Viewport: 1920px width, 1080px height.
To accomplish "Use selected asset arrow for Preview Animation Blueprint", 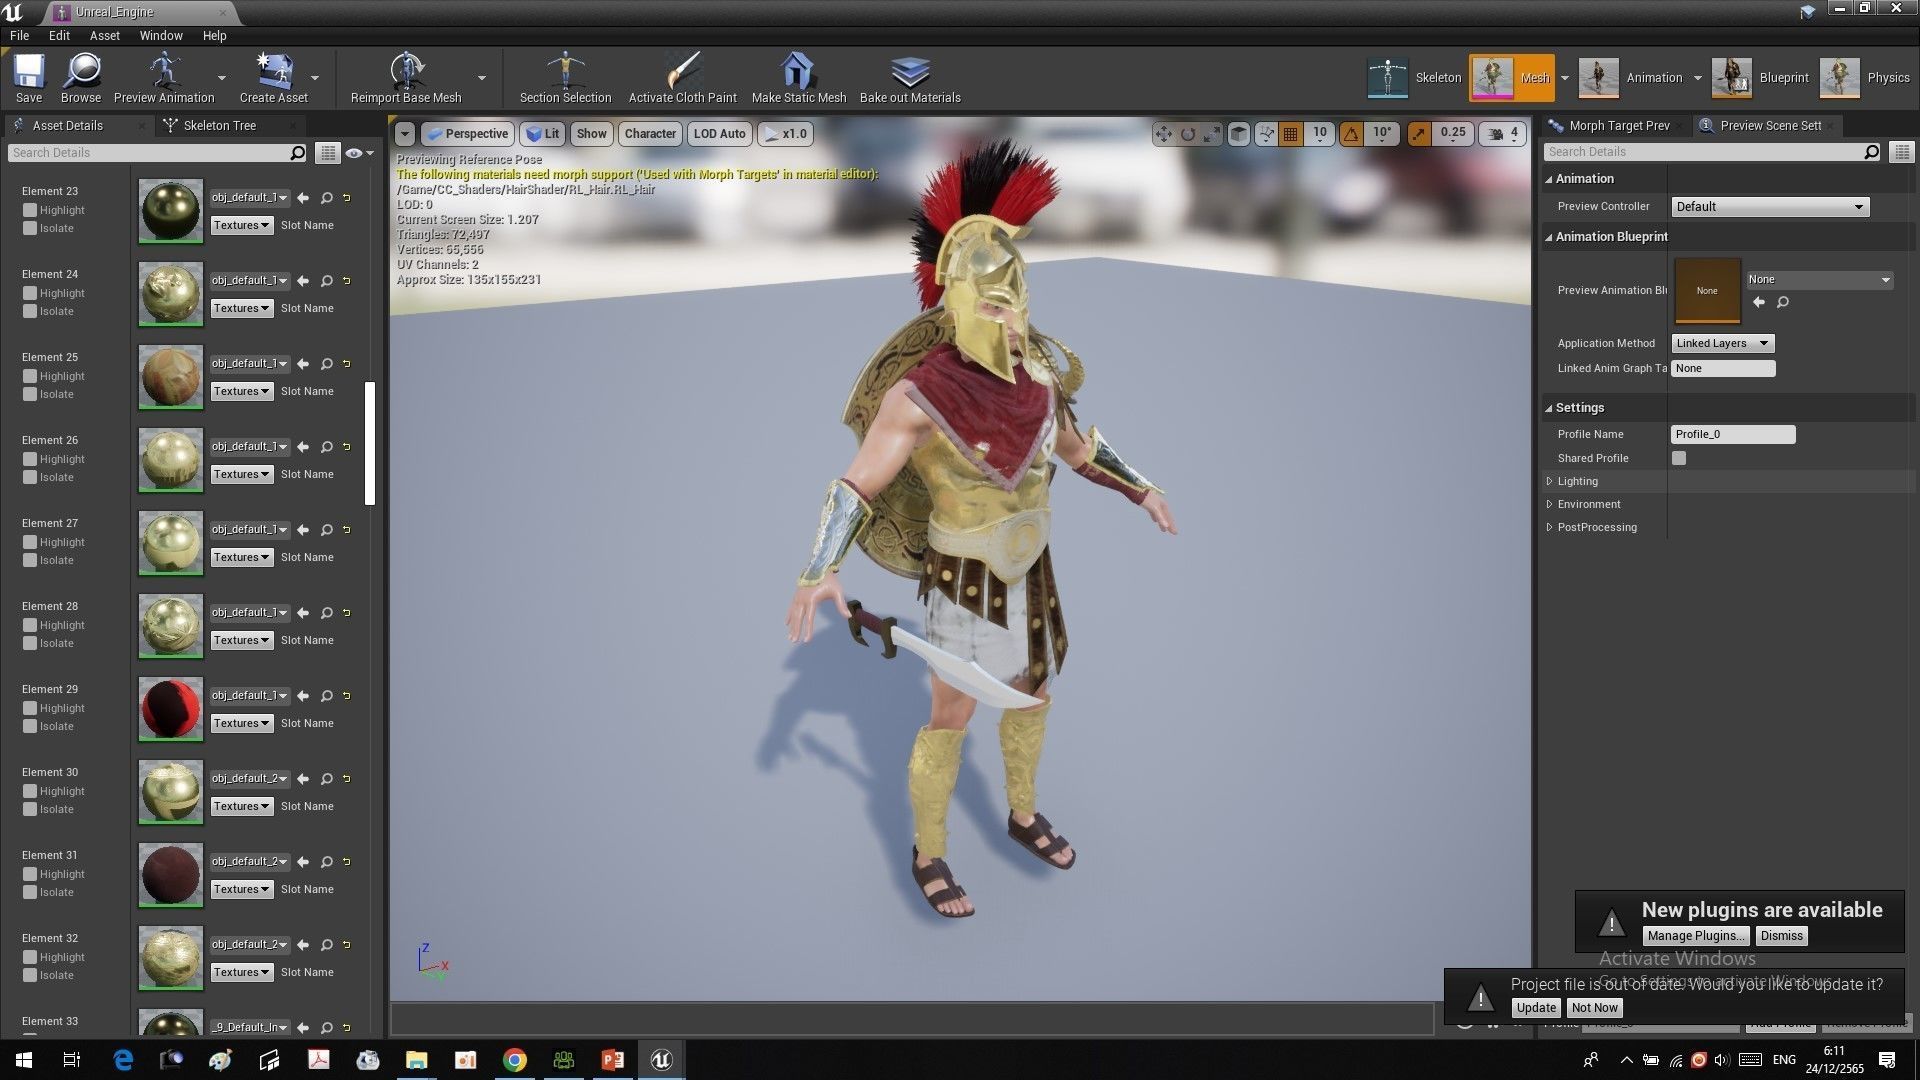I will 1759,302.
